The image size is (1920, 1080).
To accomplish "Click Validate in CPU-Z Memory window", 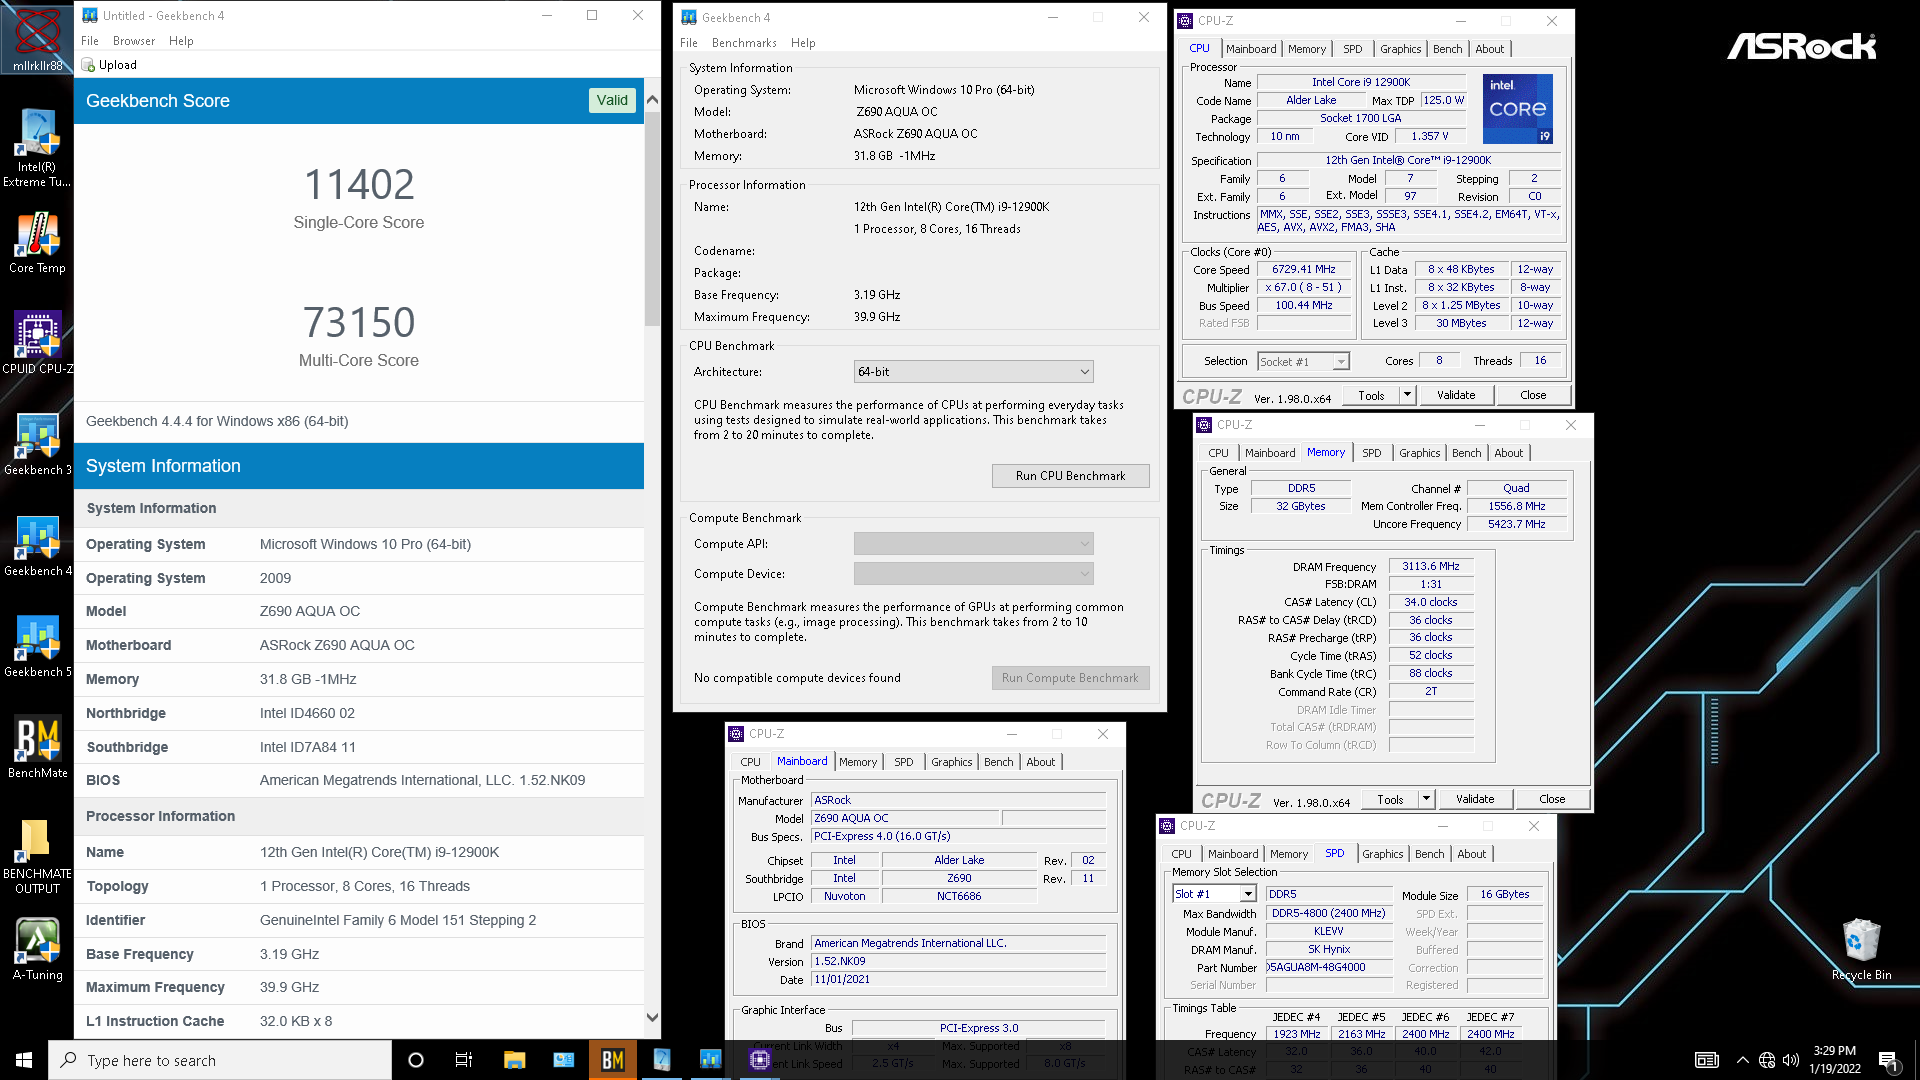I will point(1475,799).
